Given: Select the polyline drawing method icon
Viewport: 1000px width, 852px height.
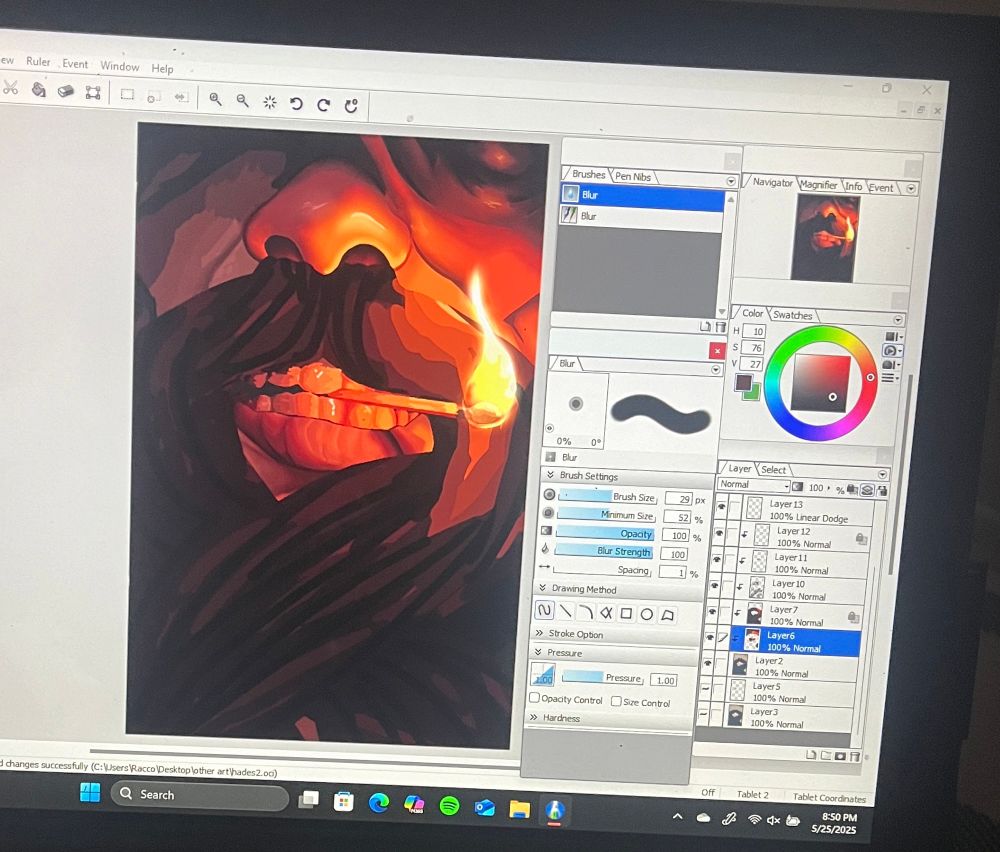Looking at the screenshot, I should pos(606,613).
